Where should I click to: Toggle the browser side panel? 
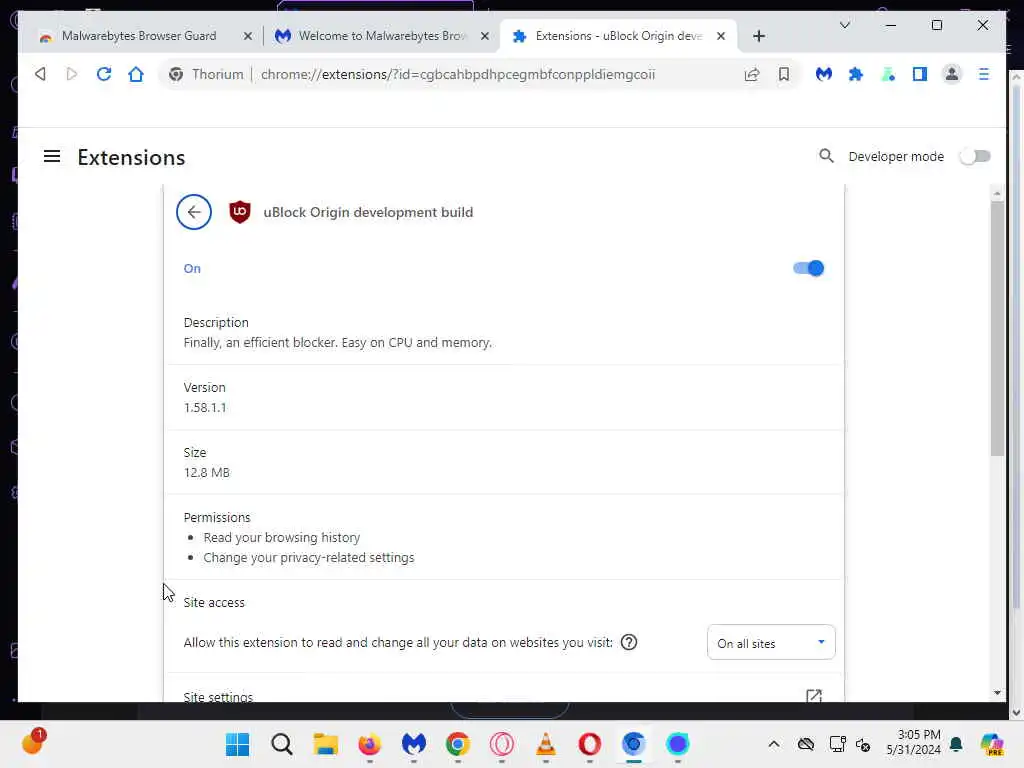[920, 74]
